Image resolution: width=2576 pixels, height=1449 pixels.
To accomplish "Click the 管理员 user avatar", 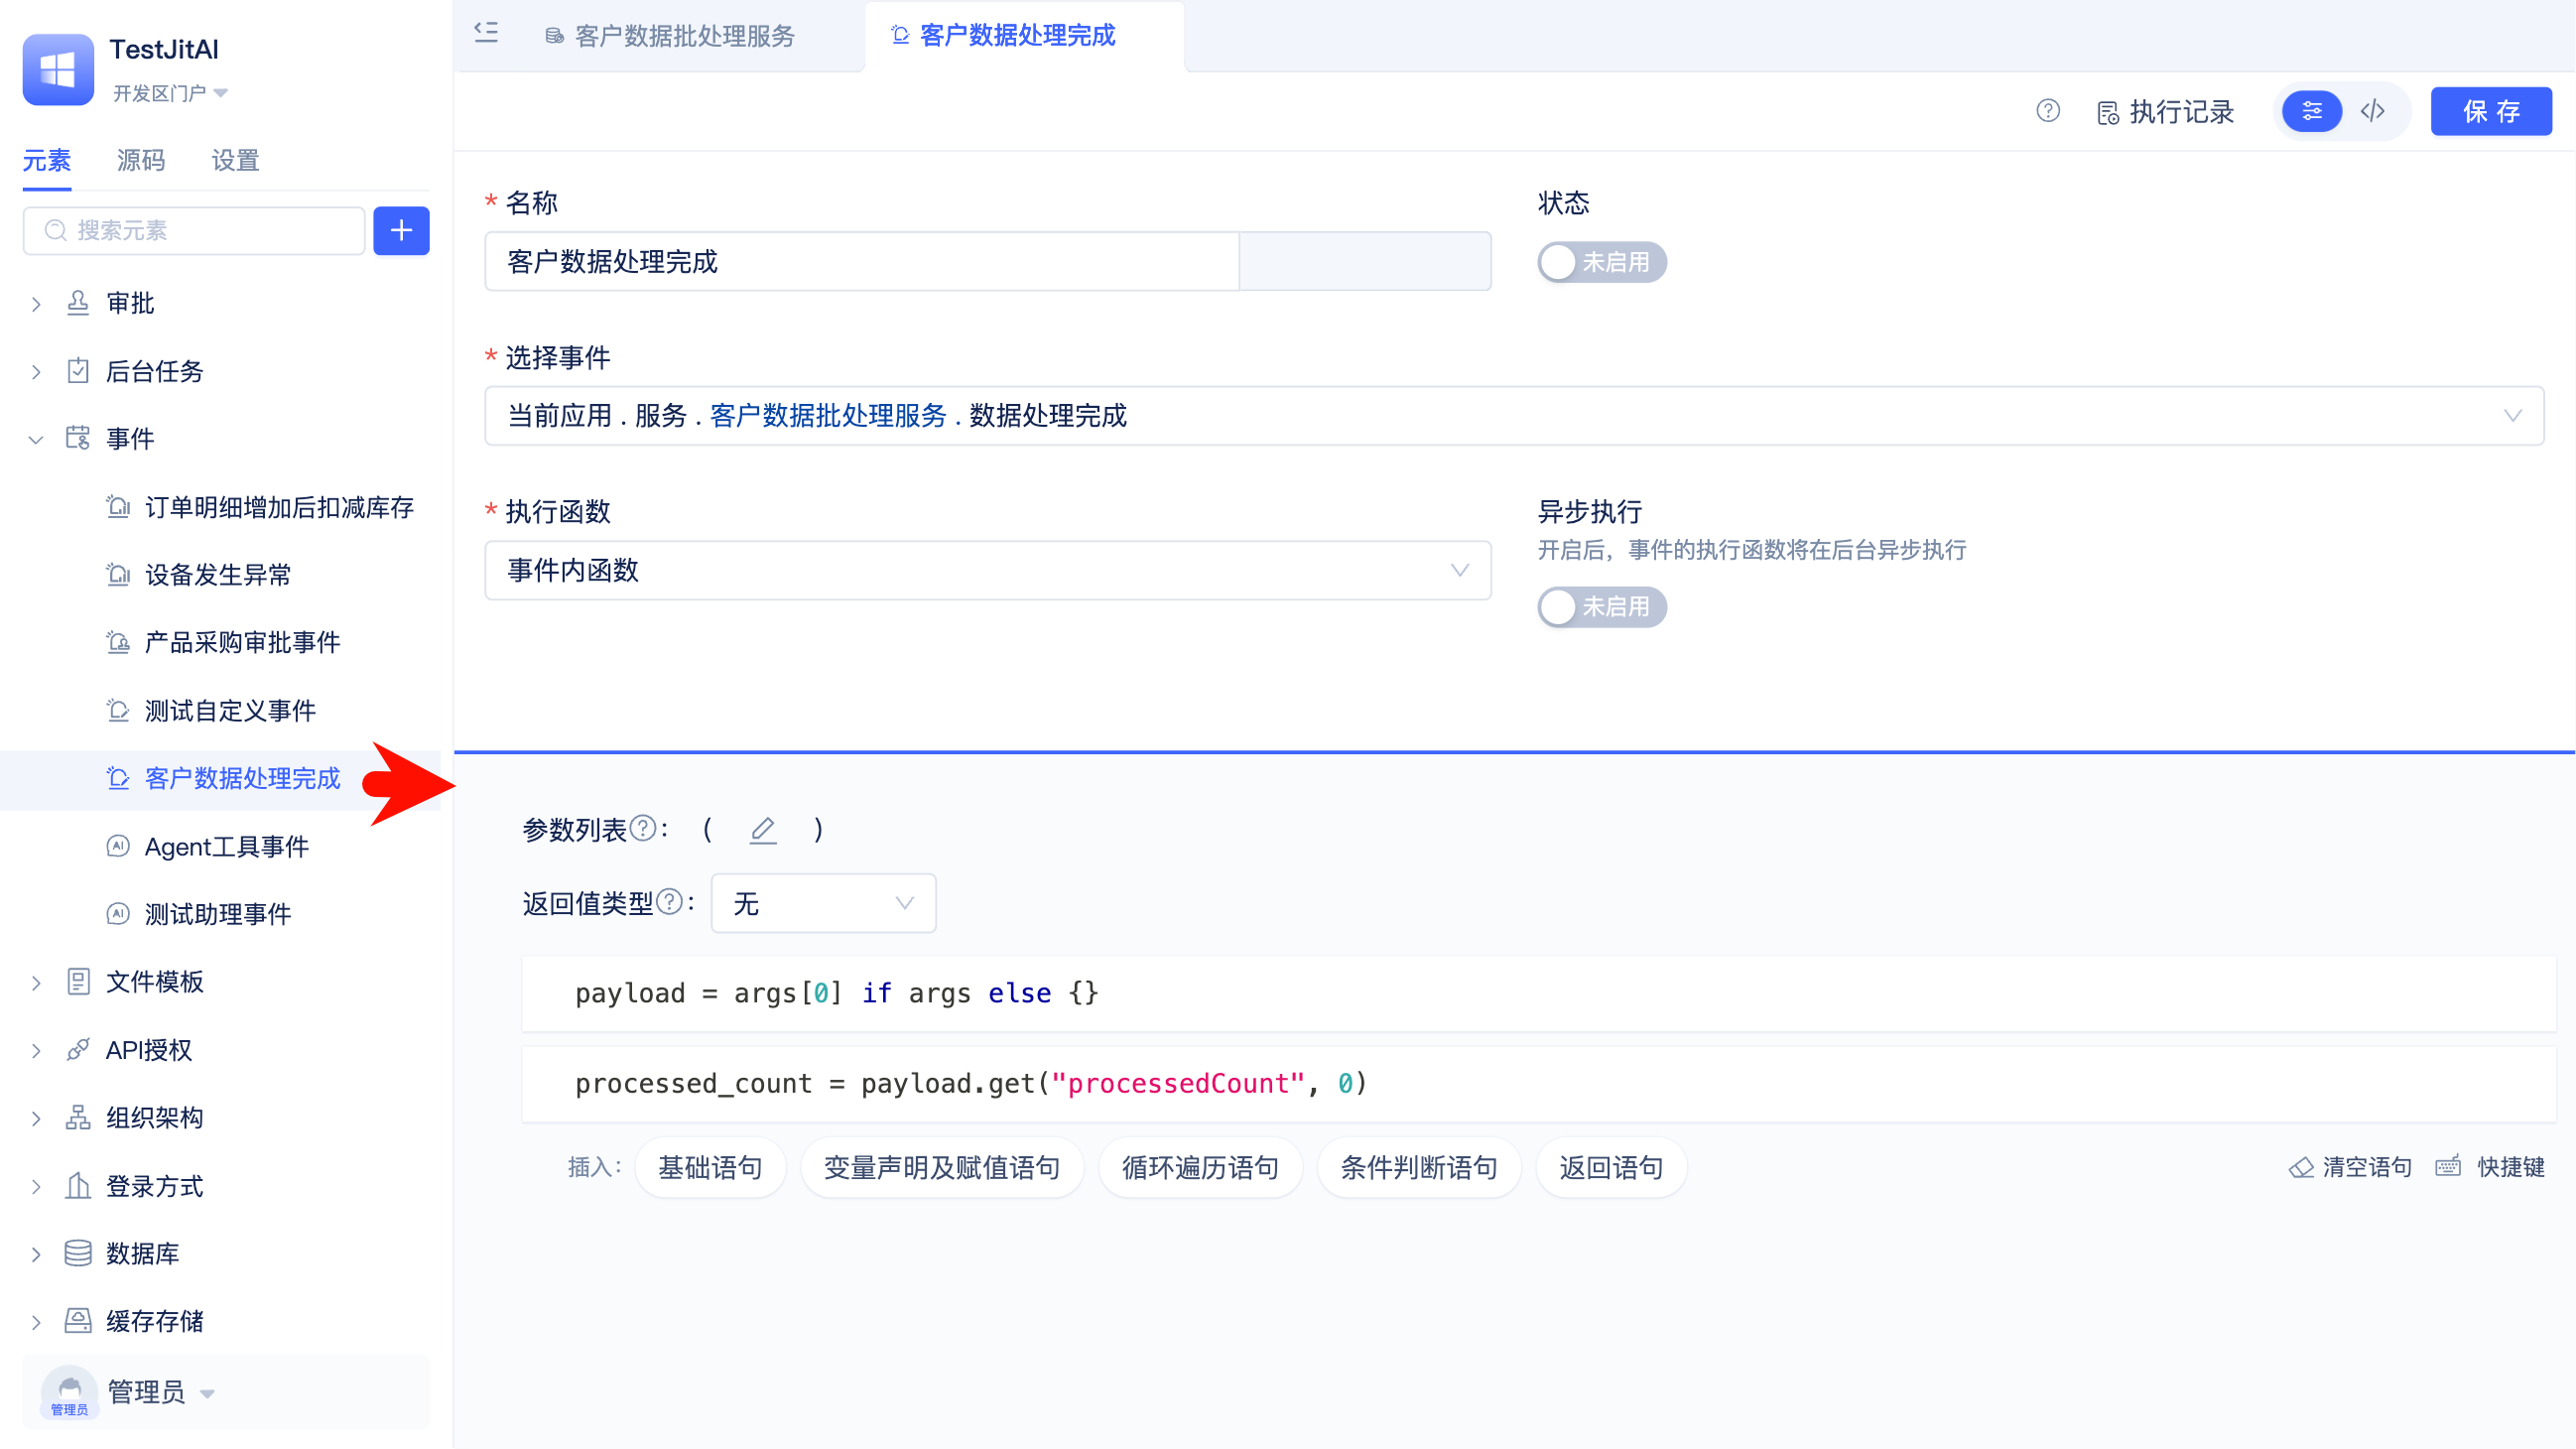I will [x=69, y=1391].
